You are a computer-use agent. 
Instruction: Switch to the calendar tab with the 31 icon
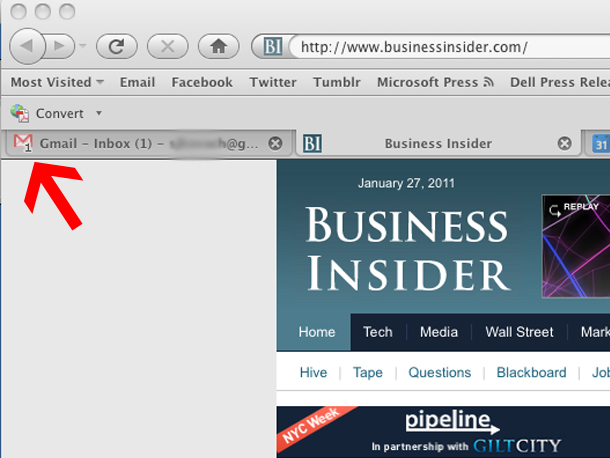click(x=598, y=144)
